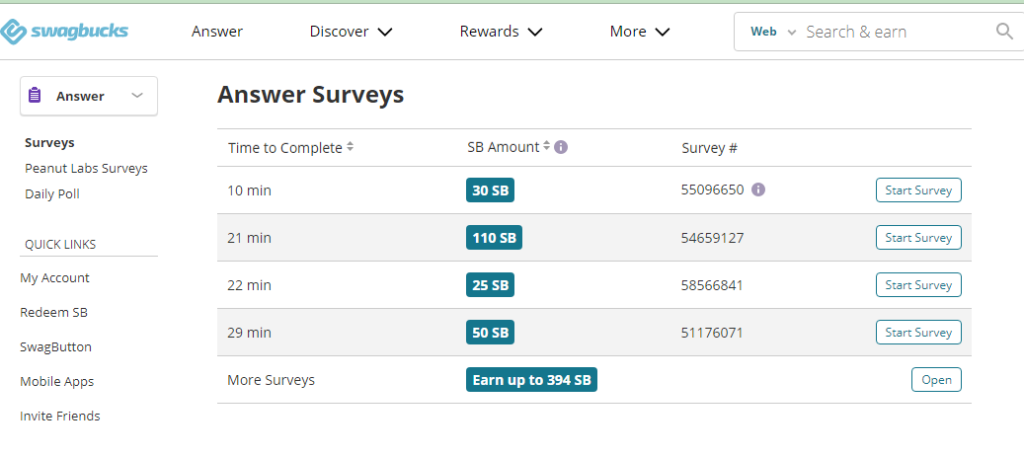The image size is (1024, 456).
Task: Open More Surveys with Open button
Action: (936, 380)
